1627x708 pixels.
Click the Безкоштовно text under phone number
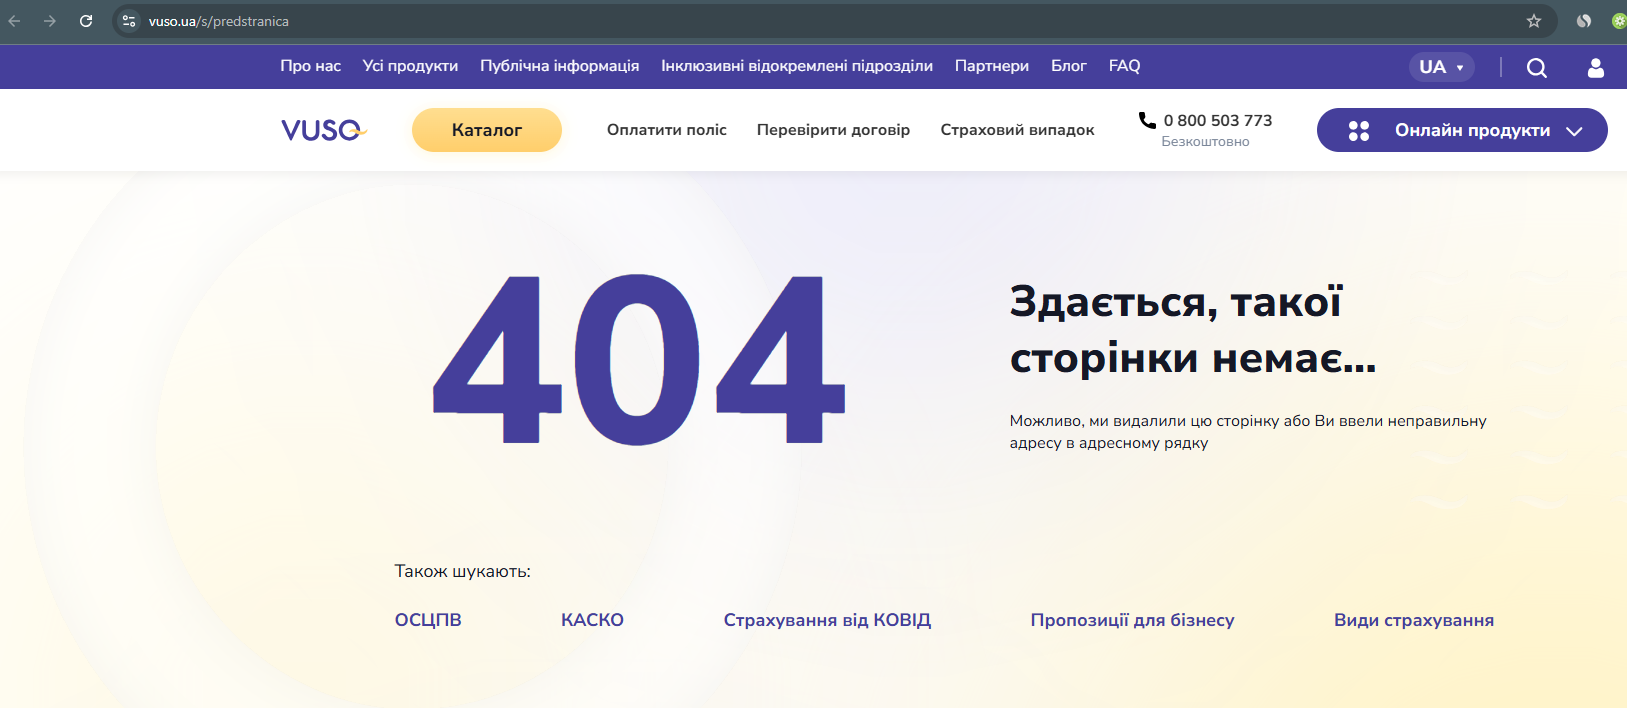[1205, 142]
